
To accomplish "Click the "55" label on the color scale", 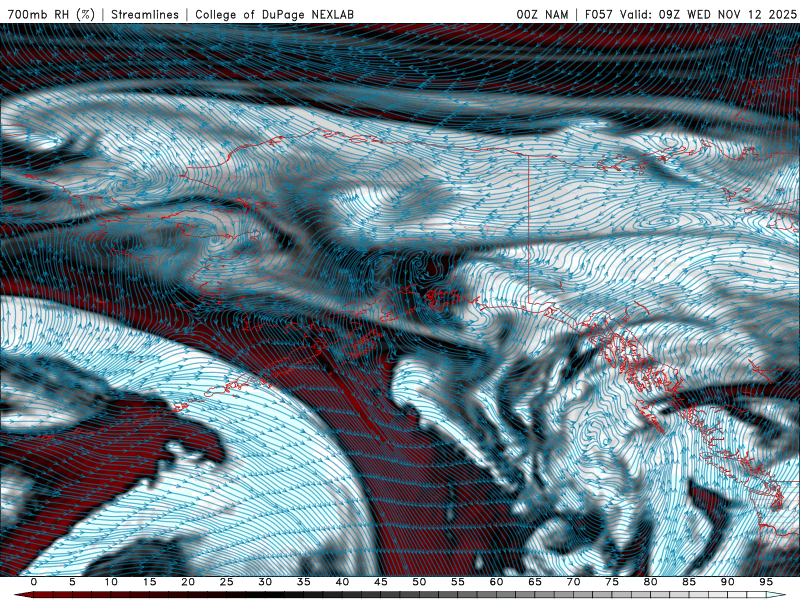I will pos(458,582).
